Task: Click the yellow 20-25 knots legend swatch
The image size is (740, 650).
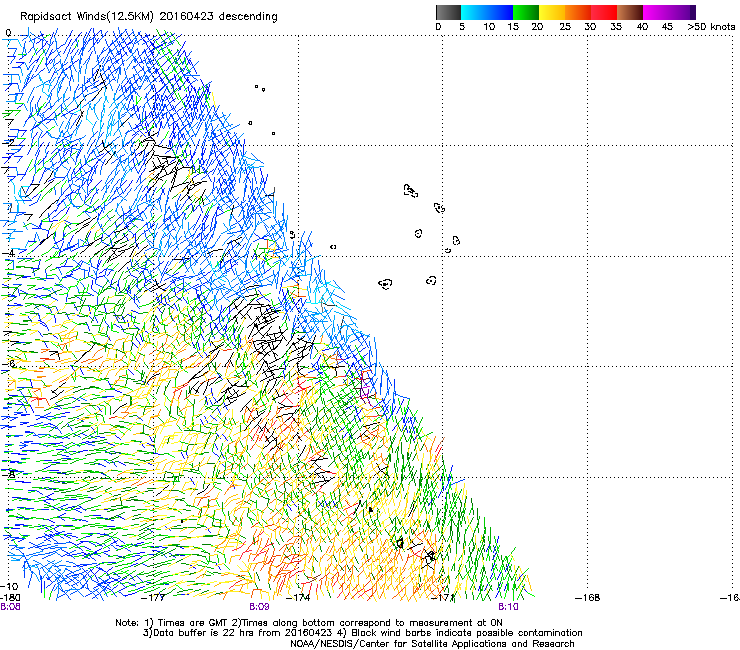Action: pos(552,12)
